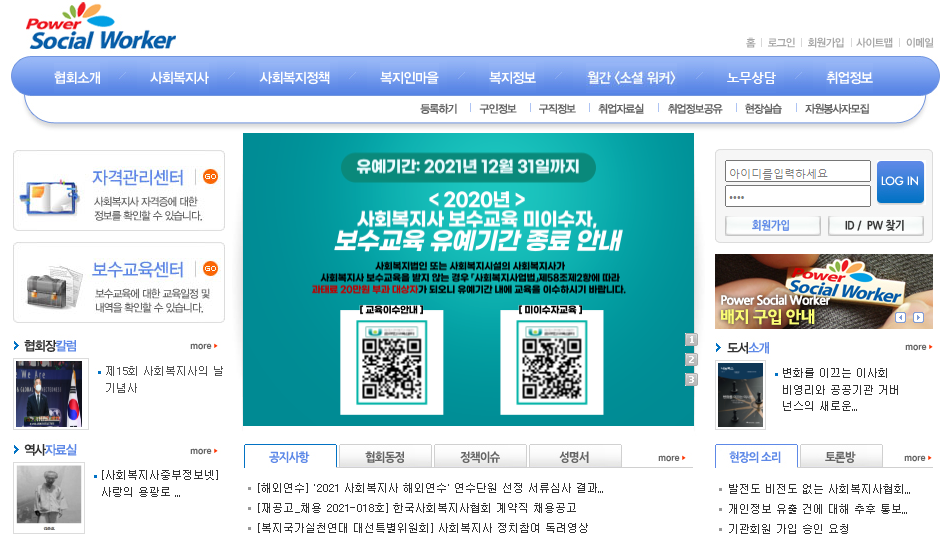The width and height of the screenshot is (950, 537).
Task: Select 구직정보 submenu item
Action: point(557,108)
